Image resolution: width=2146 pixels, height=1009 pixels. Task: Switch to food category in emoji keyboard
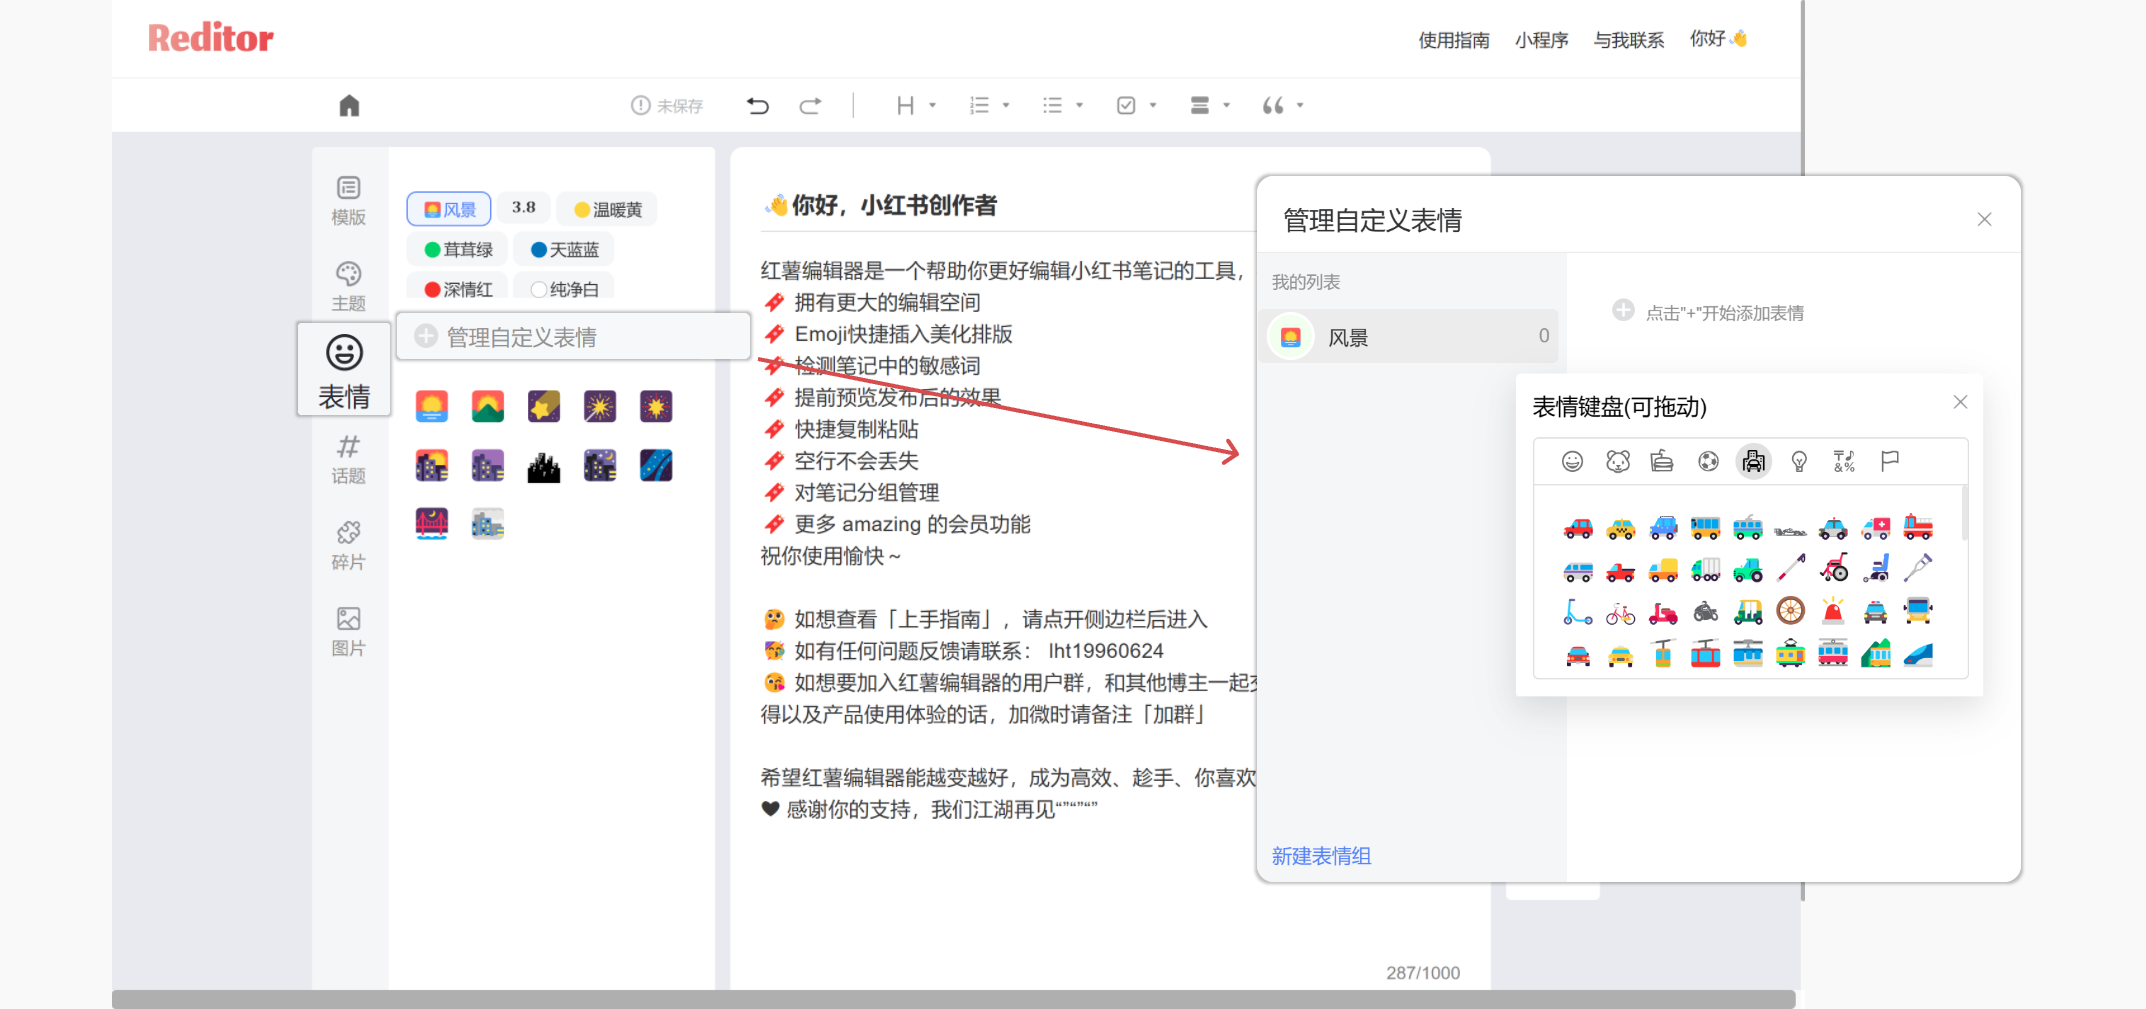point(1662,461)
